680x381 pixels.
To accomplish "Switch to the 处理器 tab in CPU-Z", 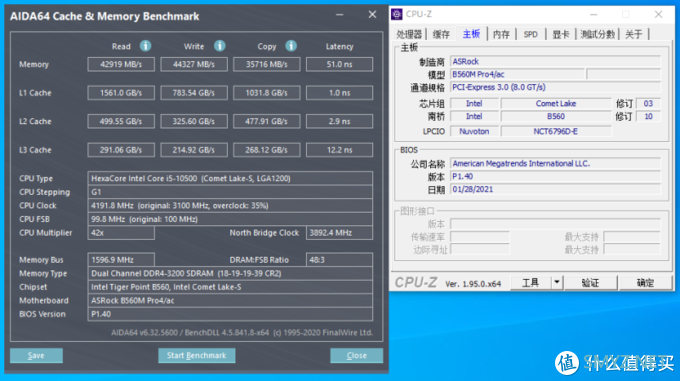I will [409, 34].
